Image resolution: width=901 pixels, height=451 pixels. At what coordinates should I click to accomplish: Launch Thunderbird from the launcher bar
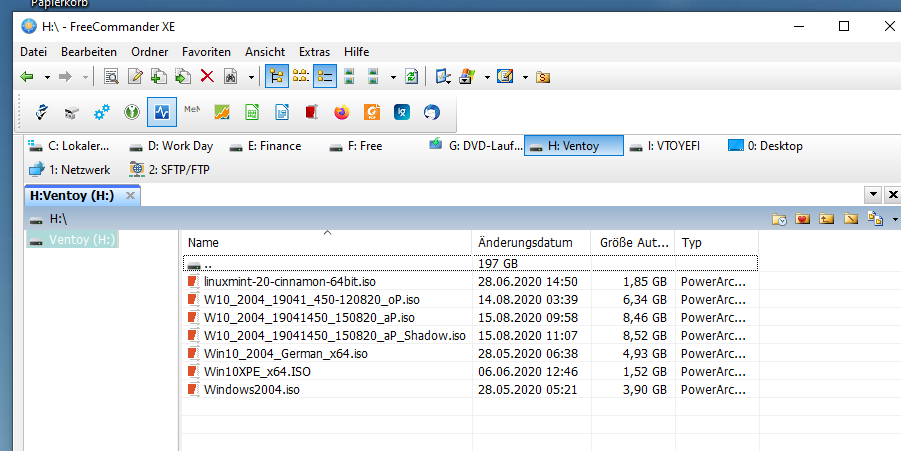[x=432, y=112]
